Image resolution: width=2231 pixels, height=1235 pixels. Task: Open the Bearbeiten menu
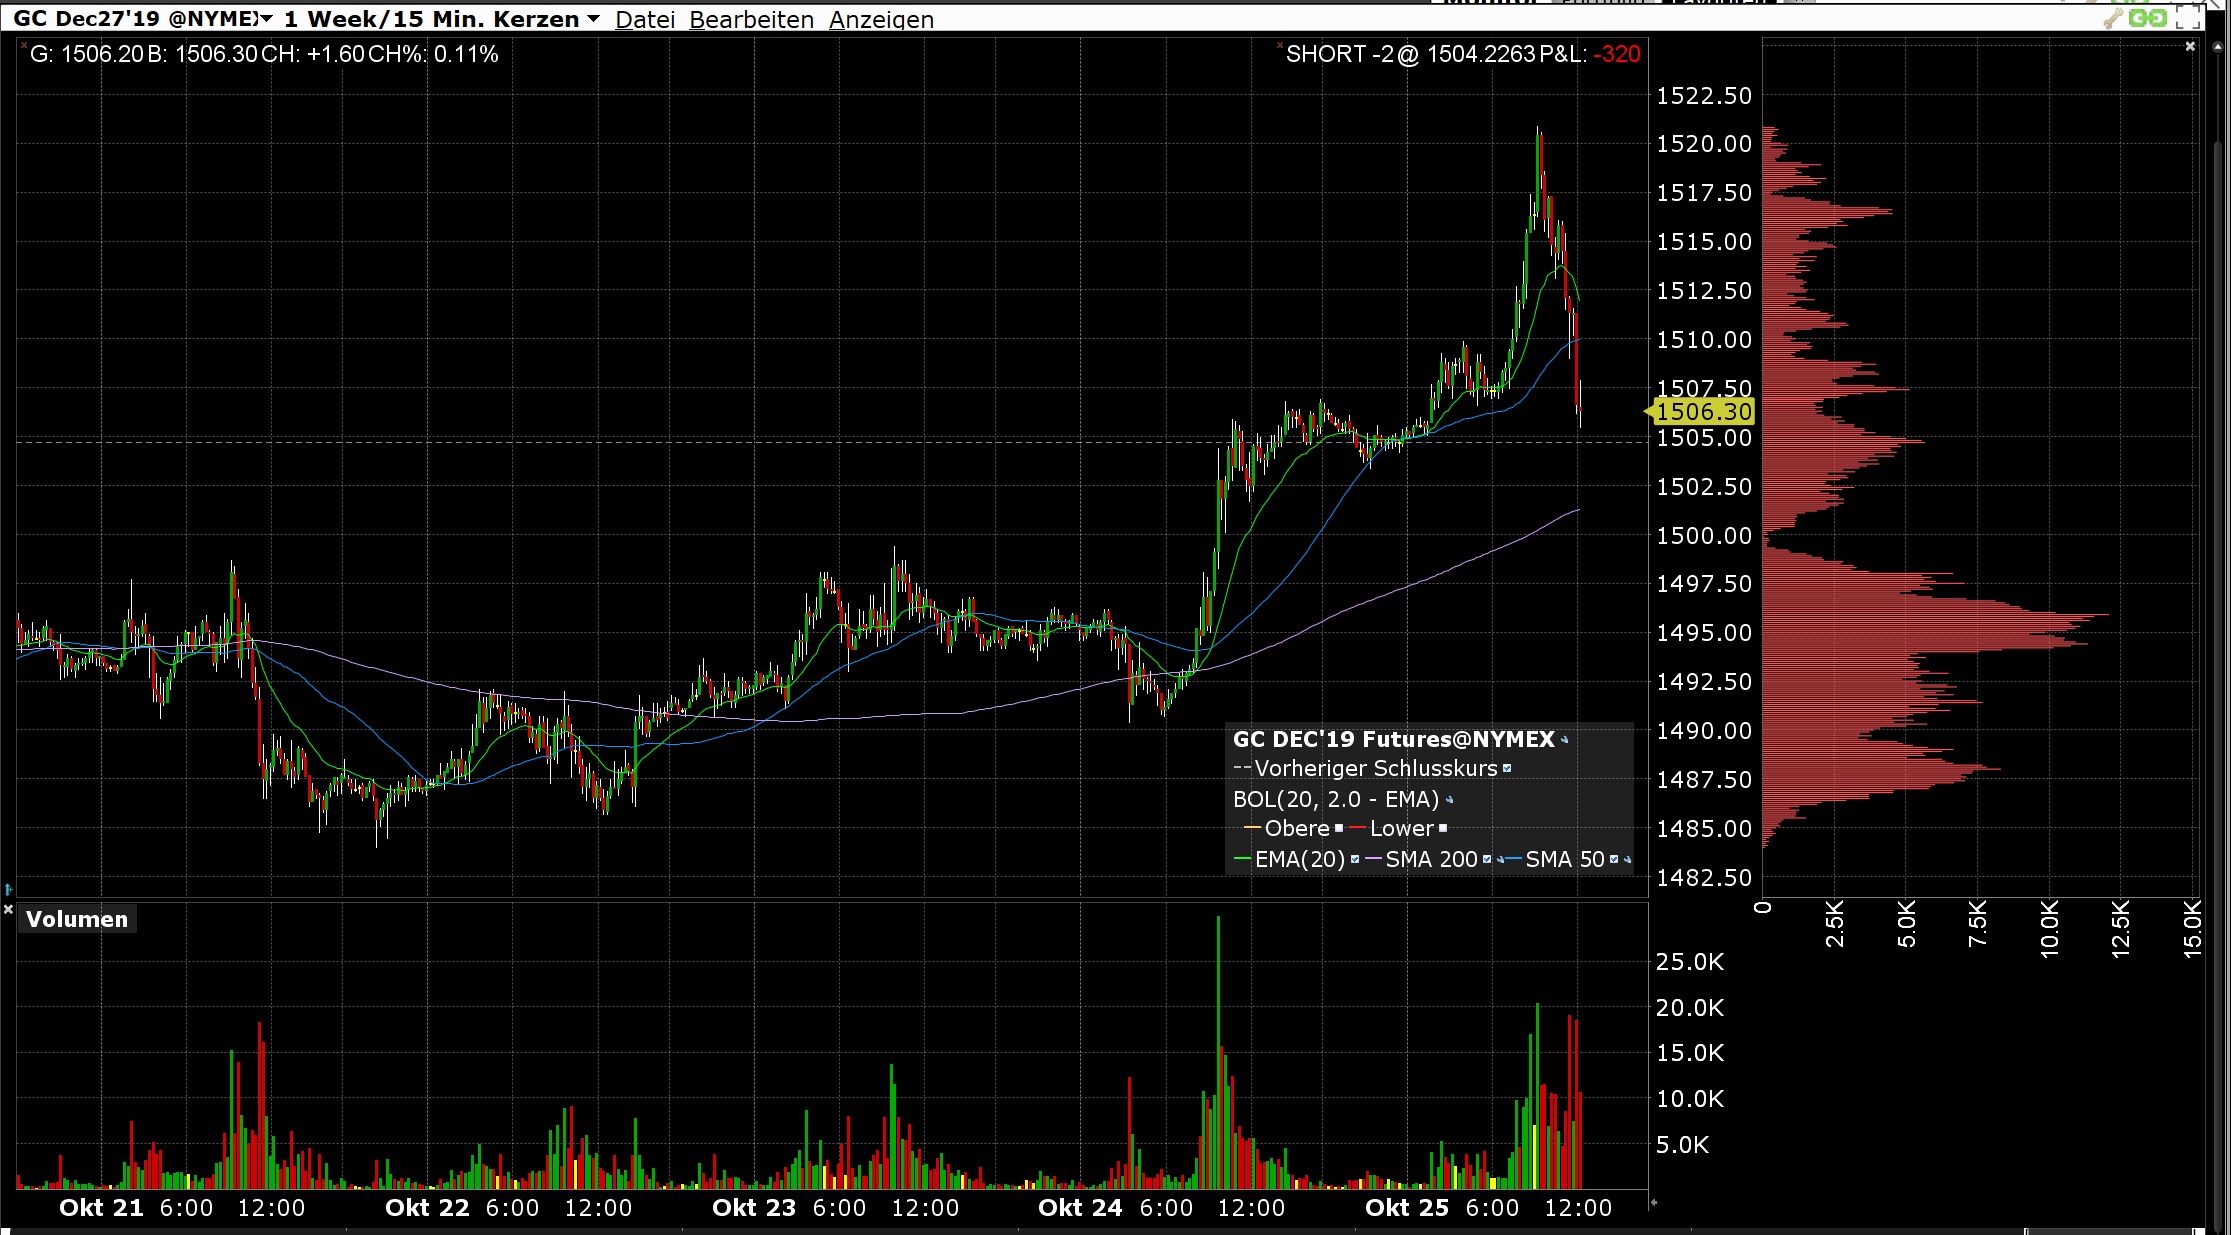click(x=751, y=19)
